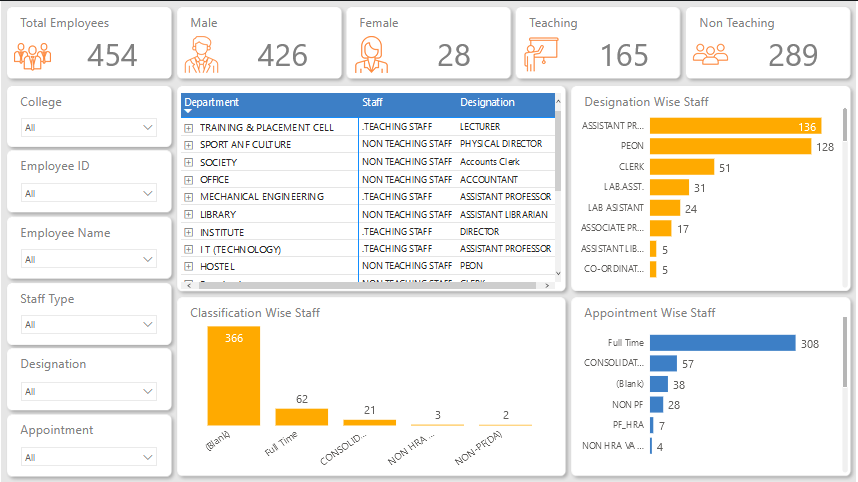Expand the LIBRARY department row
This screenshot has width=858, height=482.
click(189, 214)
